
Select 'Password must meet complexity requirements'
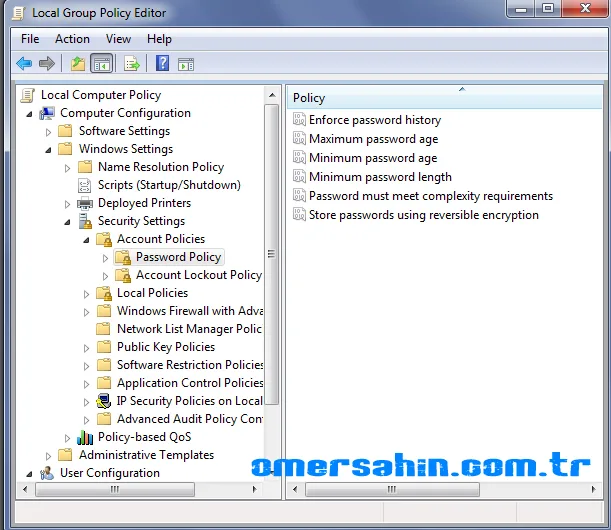pos(431,196)
